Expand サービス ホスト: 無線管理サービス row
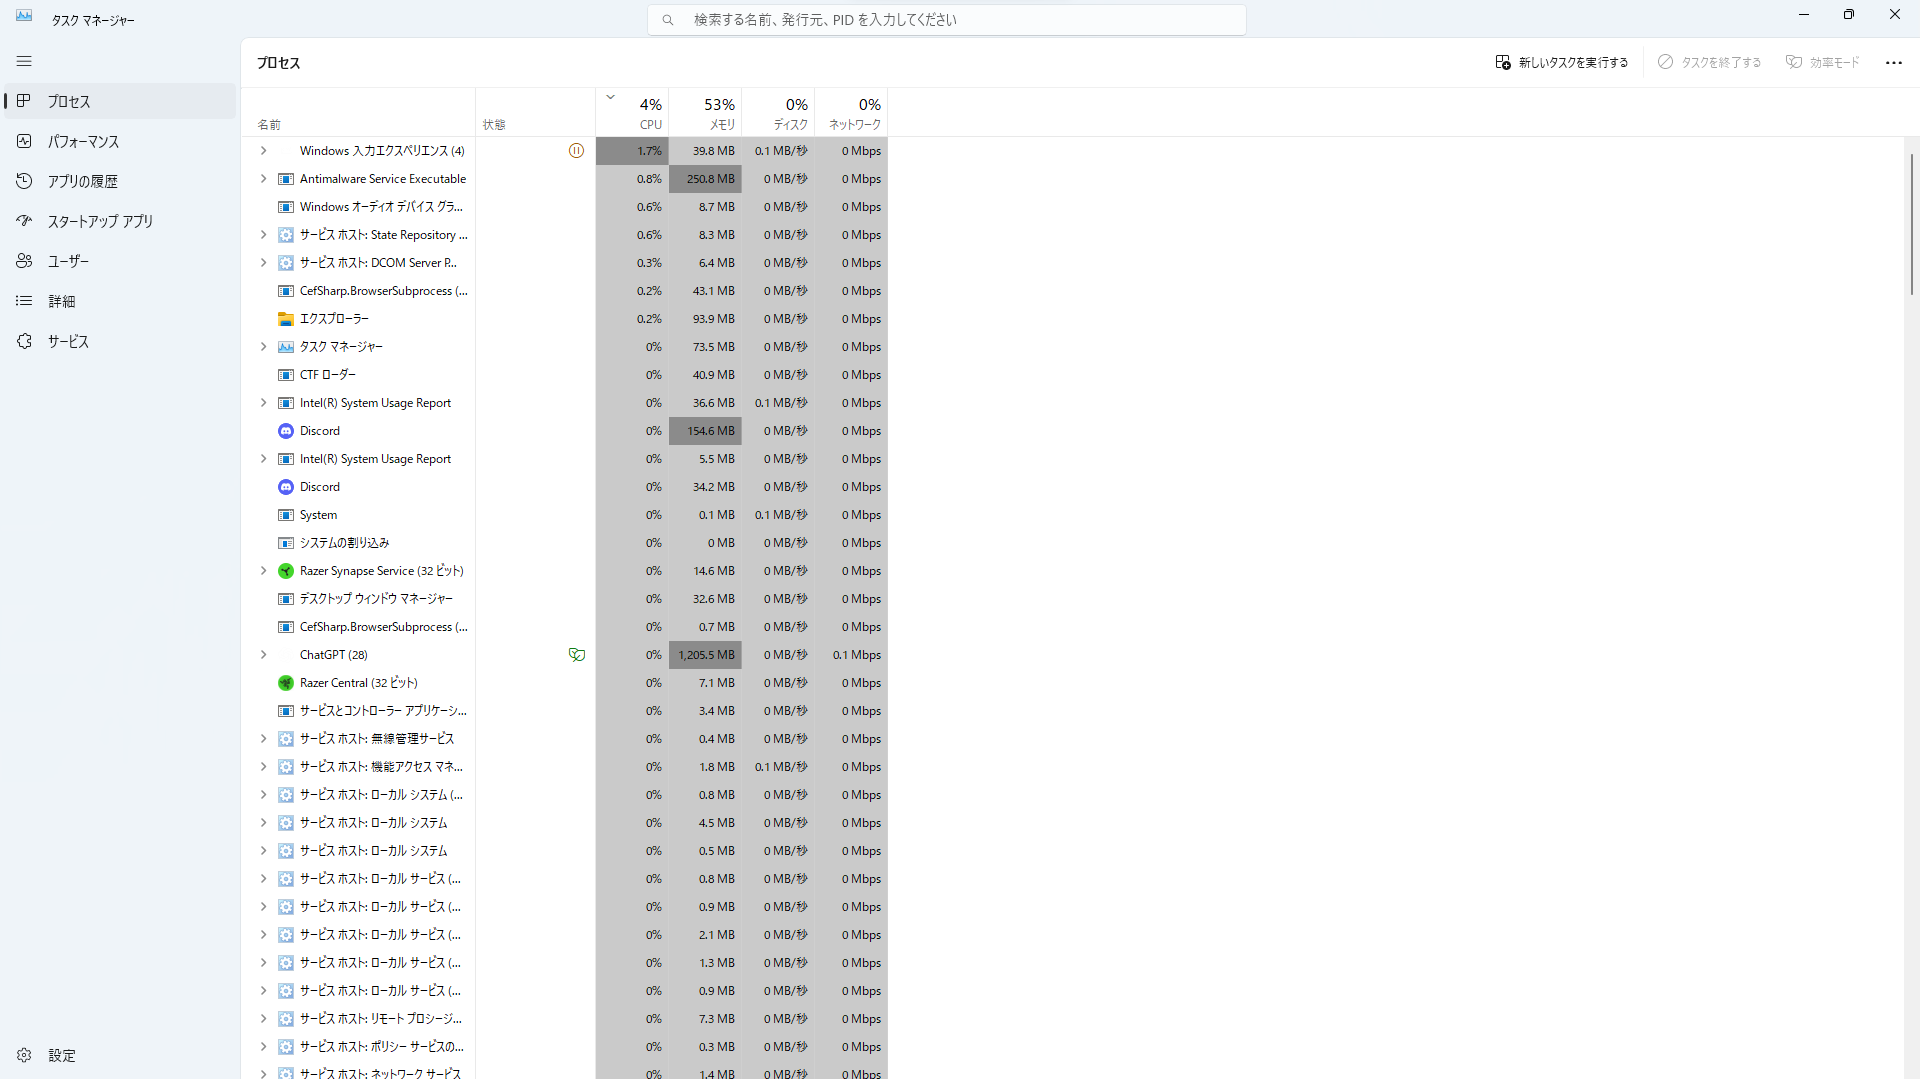Screen dimensions: 1920x1079 tap(263, 739)
